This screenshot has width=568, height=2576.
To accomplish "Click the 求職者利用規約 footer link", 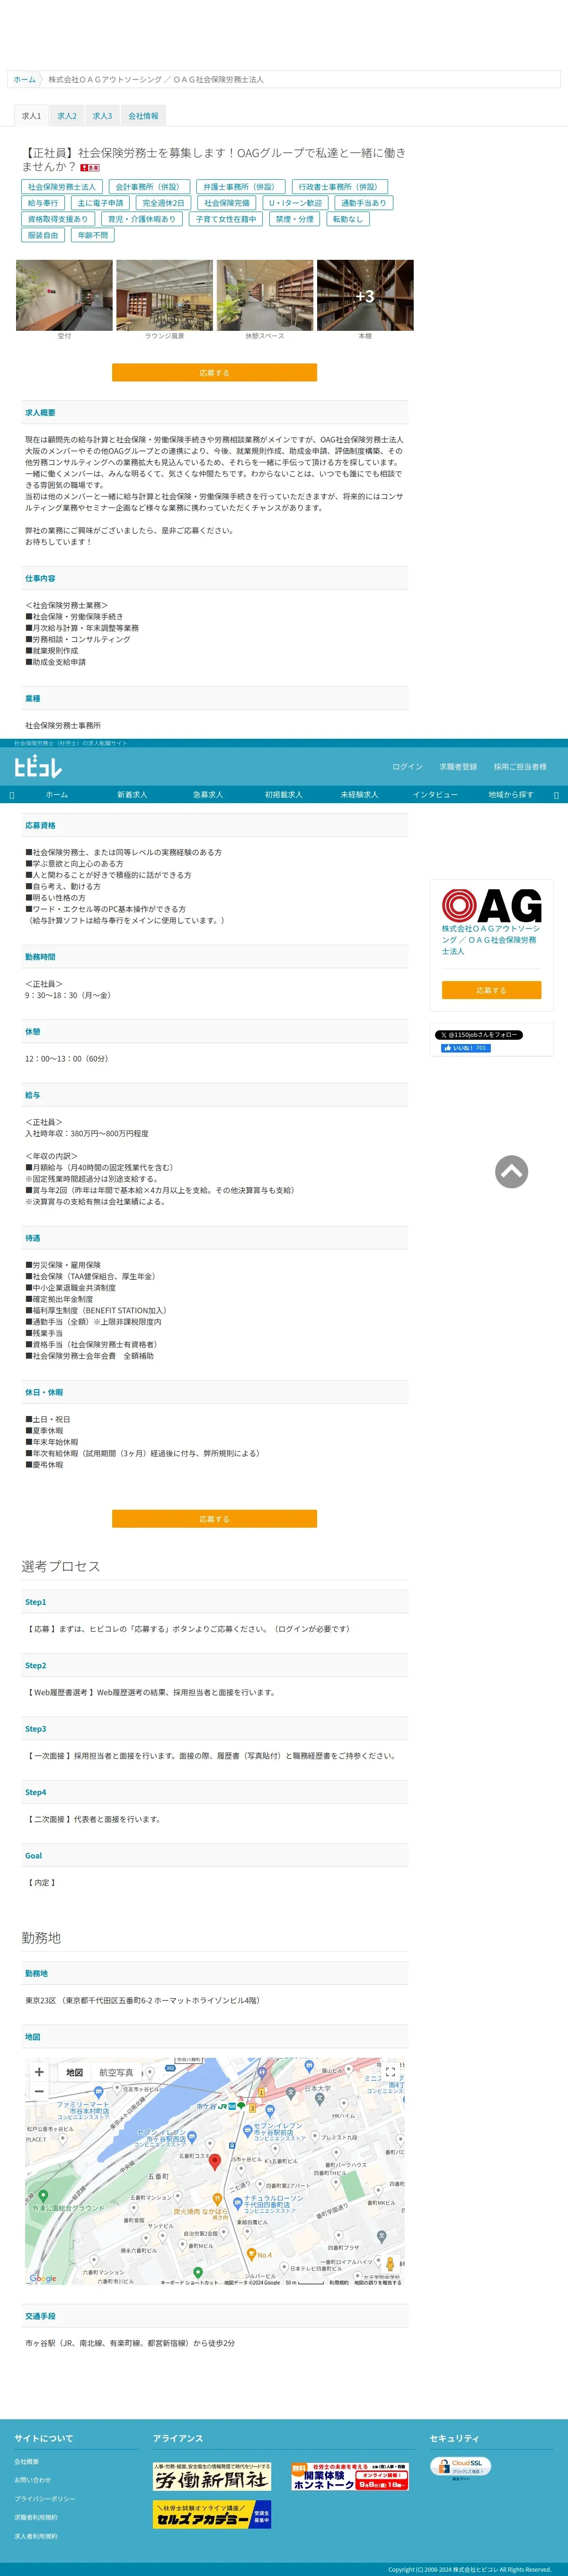I will [35, 2517].
